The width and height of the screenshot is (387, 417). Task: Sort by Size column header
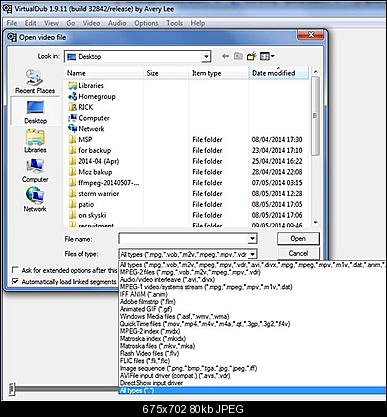(x=166, y=73)
